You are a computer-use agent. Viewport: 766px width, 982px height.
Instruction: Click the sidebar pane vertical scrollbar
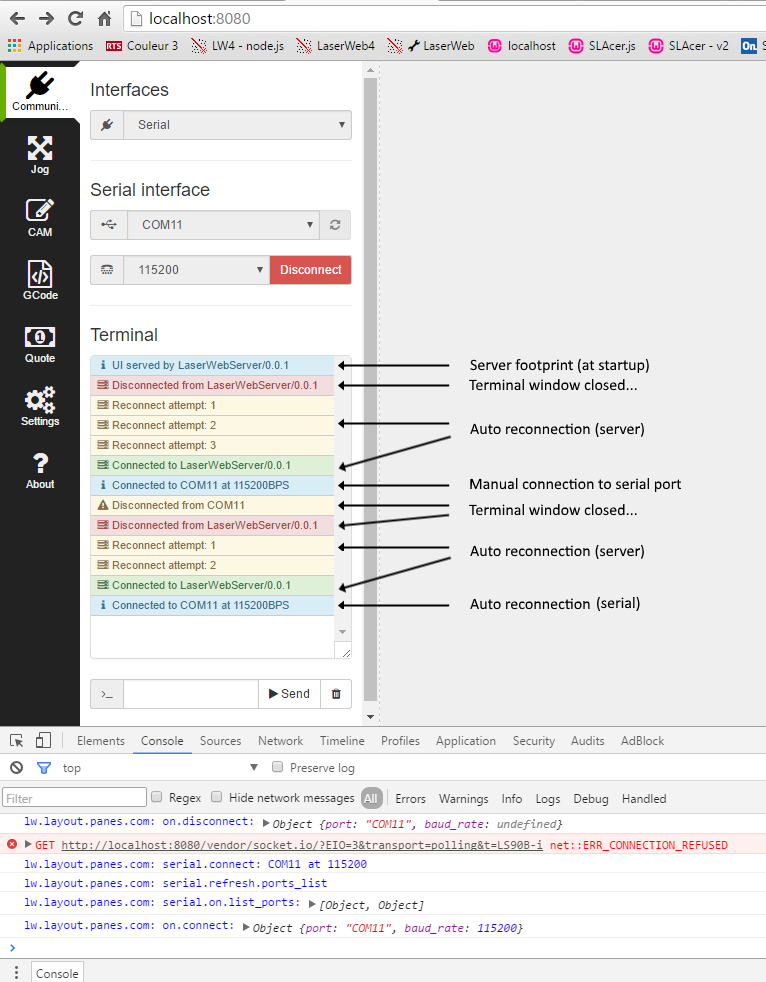(x=370, y=388)
